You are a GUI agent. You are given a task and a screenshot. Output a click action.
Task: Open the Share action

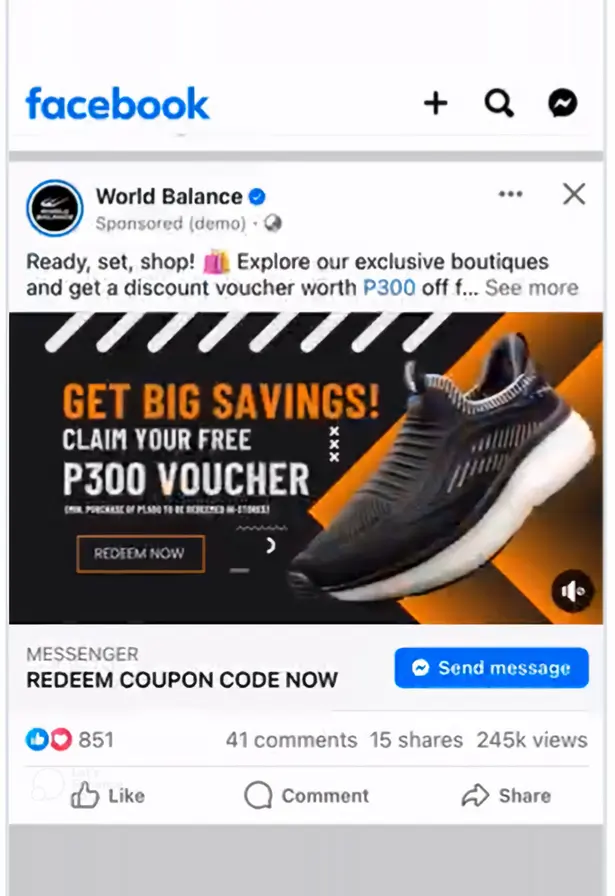(506, 795)
